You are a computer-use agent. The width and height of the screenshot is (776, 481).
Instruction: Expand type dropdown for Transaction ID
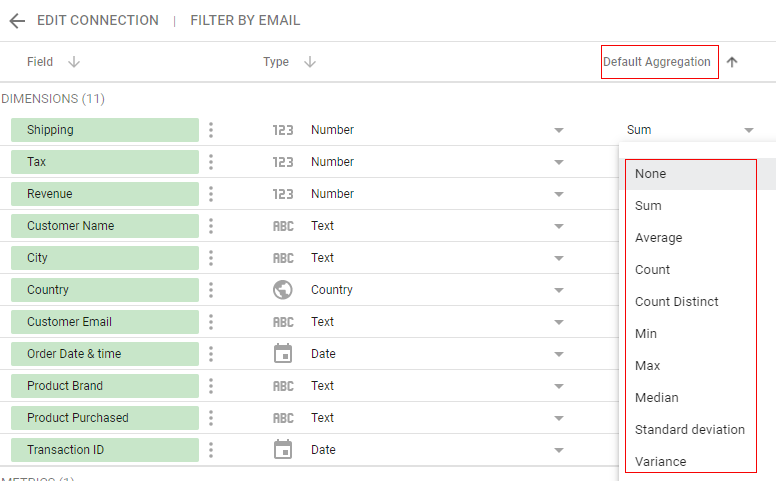[x=559, y=450]
